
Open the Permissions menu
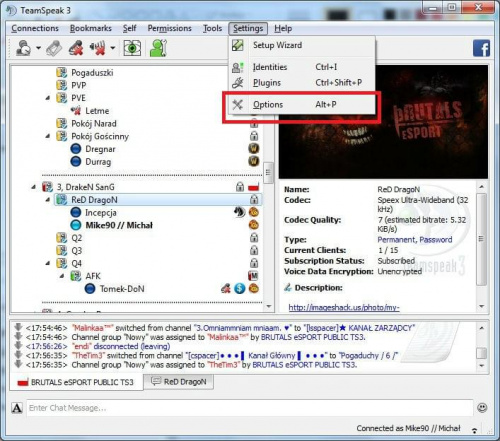169,28
